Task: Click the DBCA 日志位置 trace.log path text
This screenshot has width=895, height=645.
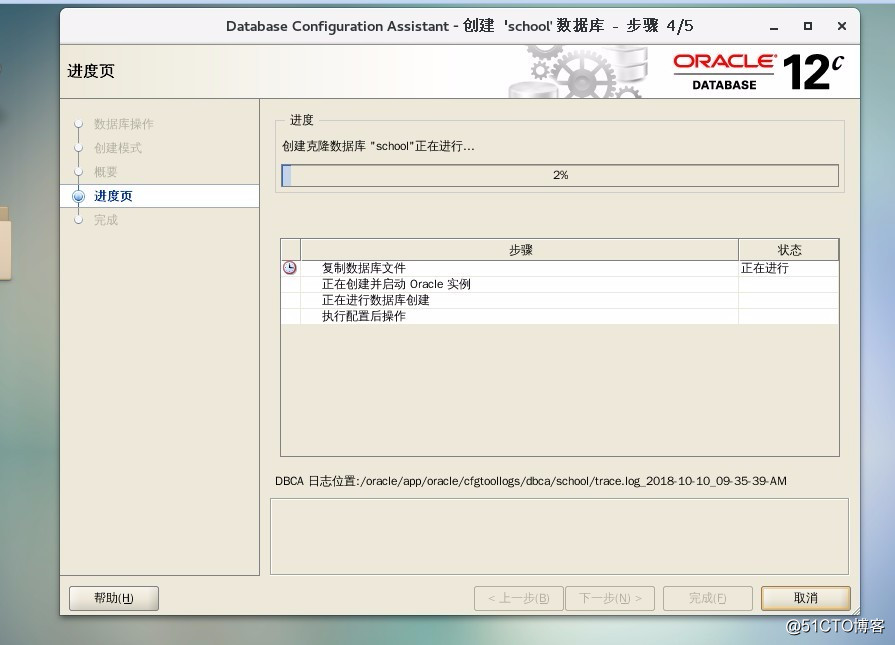Action: 531,481
